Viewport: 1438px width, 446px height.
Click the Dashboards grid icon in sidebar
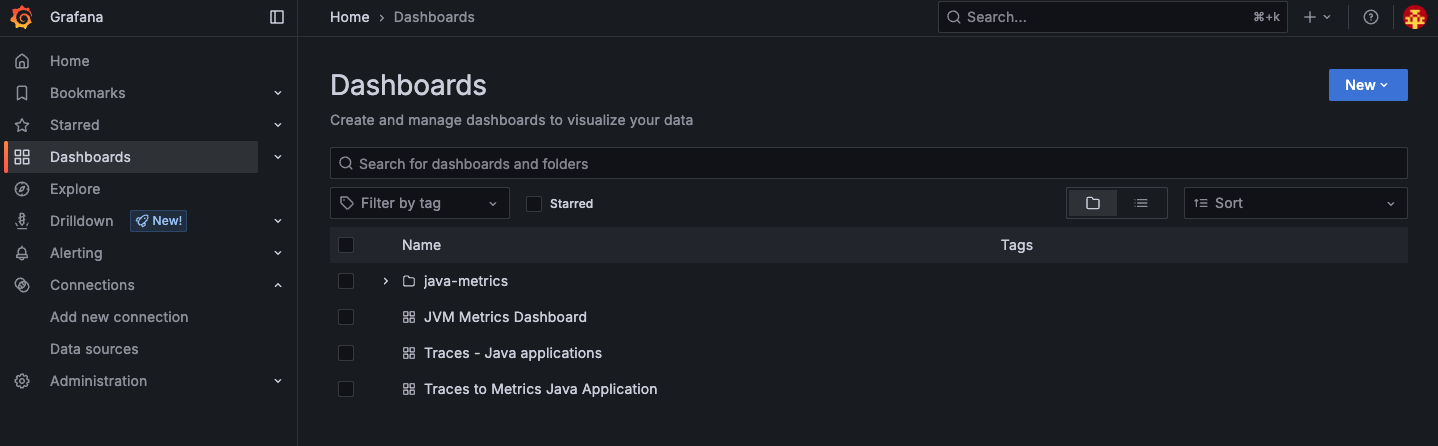(22, 157)
